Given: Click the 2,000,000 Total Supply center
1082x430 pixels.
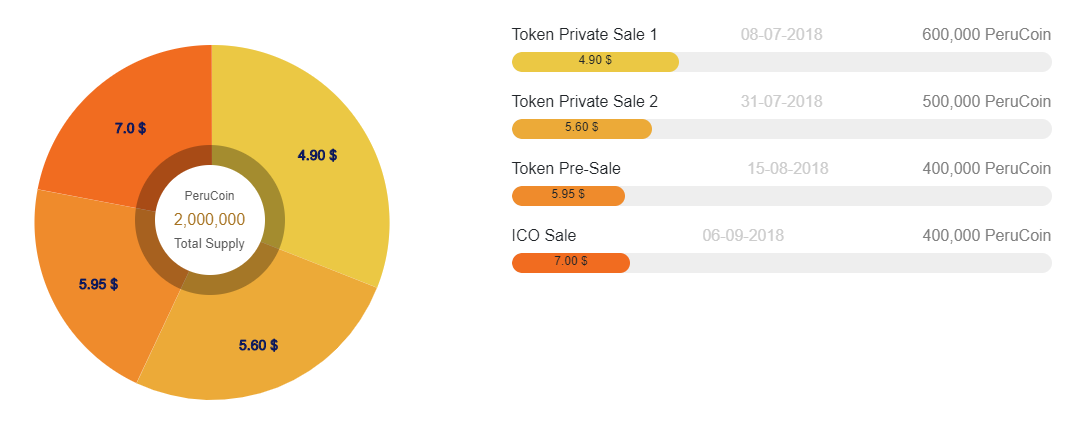Looking at the screenshot, I should click(x=209, y=219).
